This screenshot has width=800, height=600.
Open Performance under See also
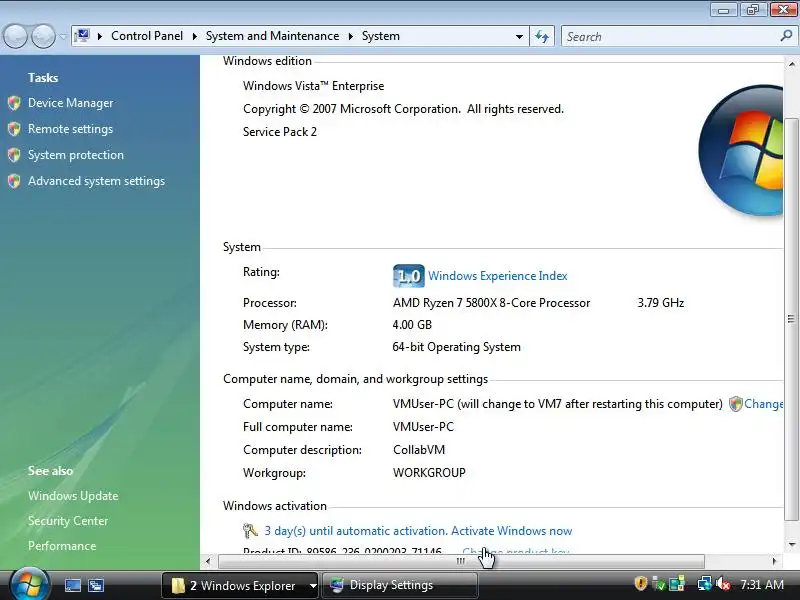(62, 546)
